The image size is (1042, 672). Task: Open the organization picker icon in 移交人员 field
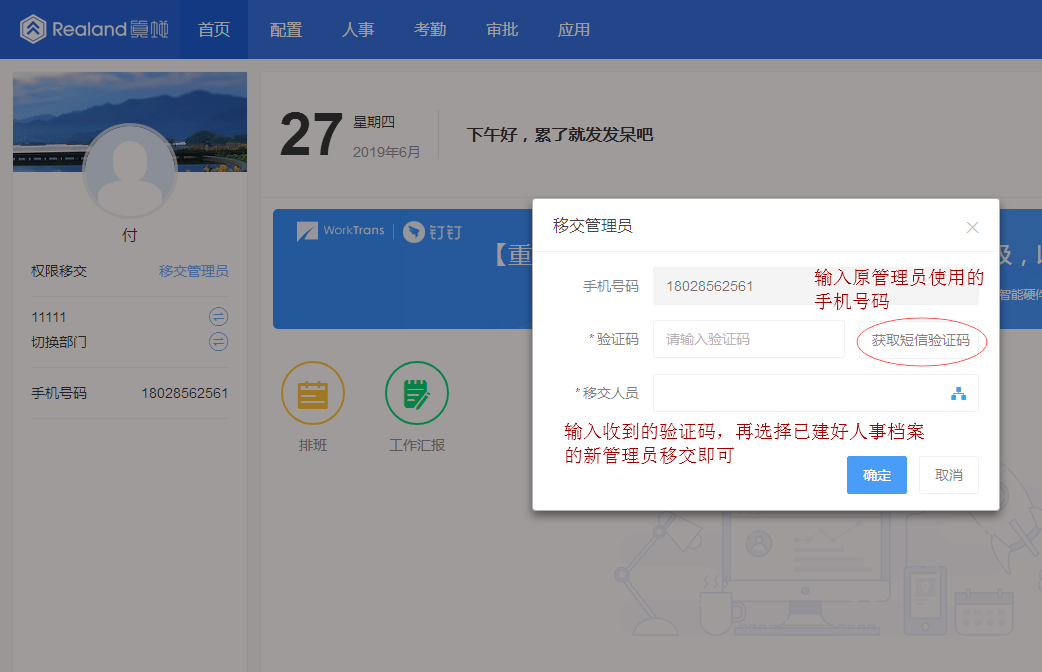(959, 393)
